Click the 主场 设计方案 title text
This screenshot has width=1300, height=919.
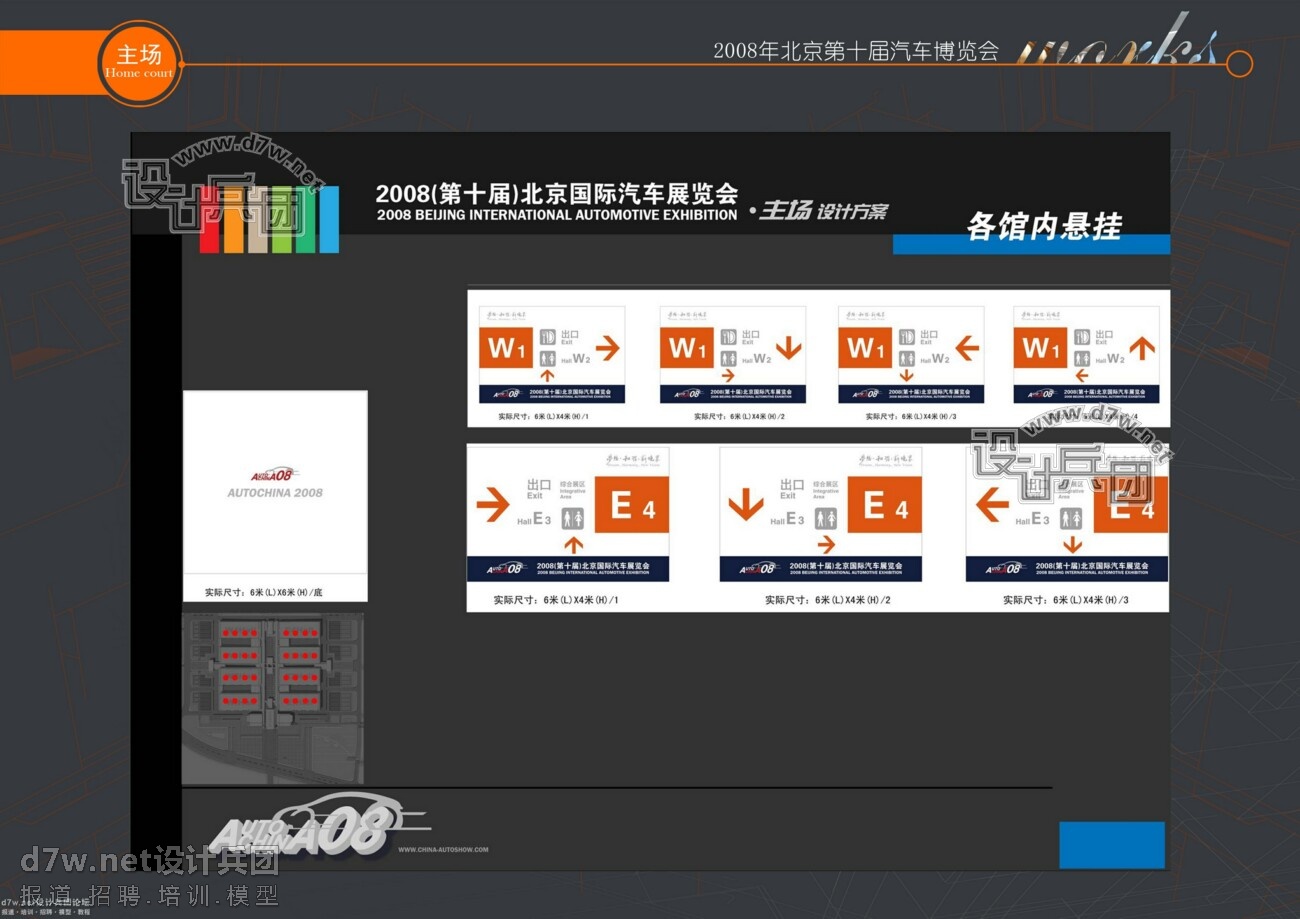pyautogui.click(x=823, y=211)
